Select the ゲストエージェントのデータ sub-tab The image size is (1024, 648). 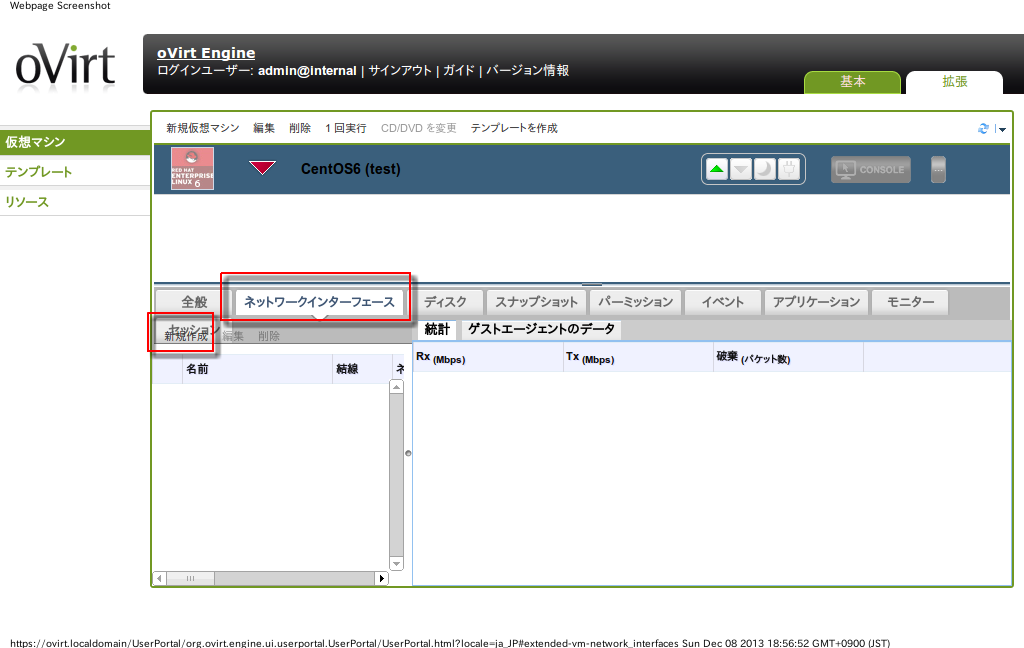click(541, 329)
